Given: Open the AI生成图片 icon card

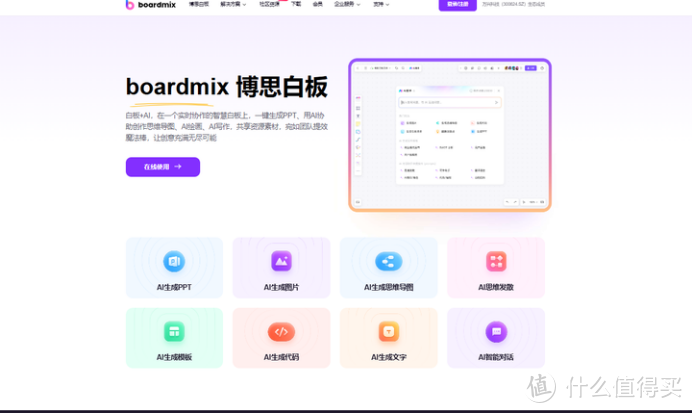Looking at the screenshot, I should click(281, 268).
